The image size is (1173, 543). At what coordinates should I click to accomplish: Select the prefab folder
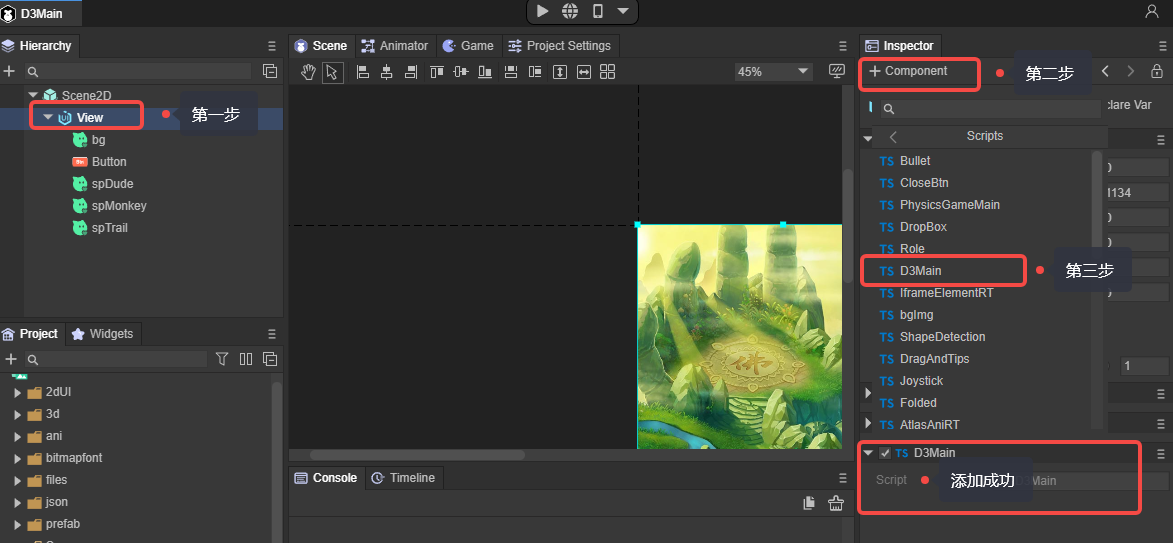63,524
